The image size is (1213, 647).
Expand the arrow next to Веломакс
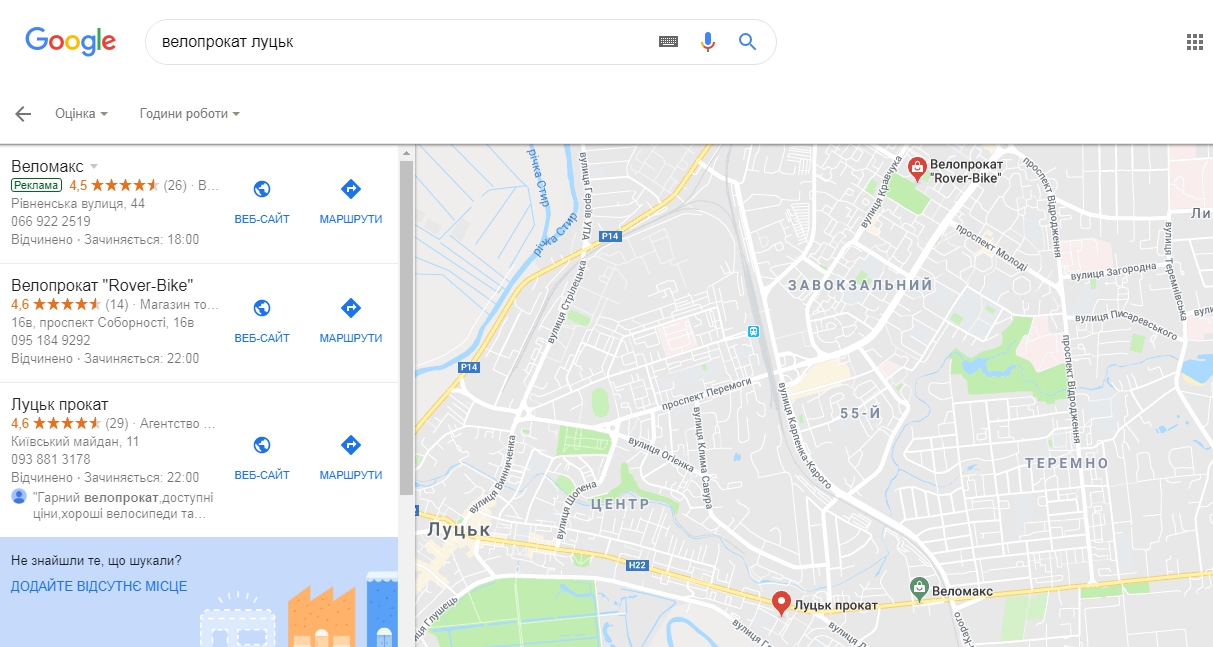pyautogui.click(x=94, y=166)
